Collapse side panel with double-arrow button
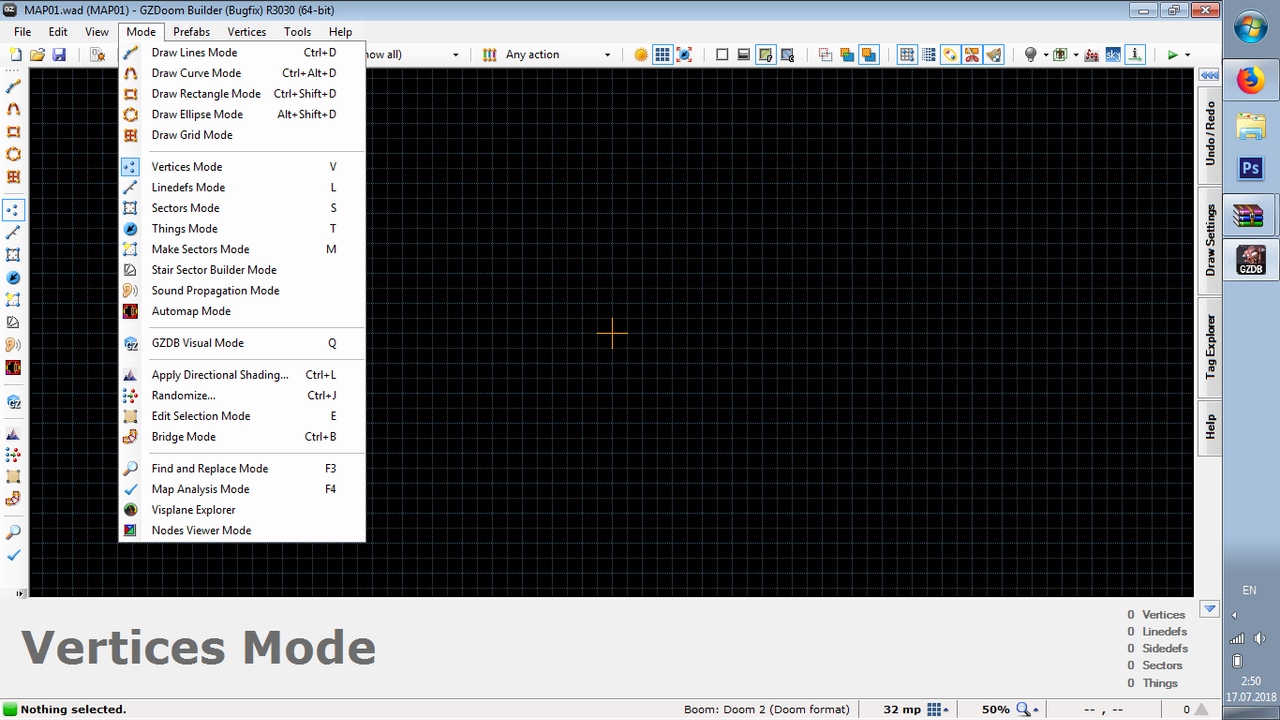The height and width of the screenshot is (720, 1280). click(1209, 75)
